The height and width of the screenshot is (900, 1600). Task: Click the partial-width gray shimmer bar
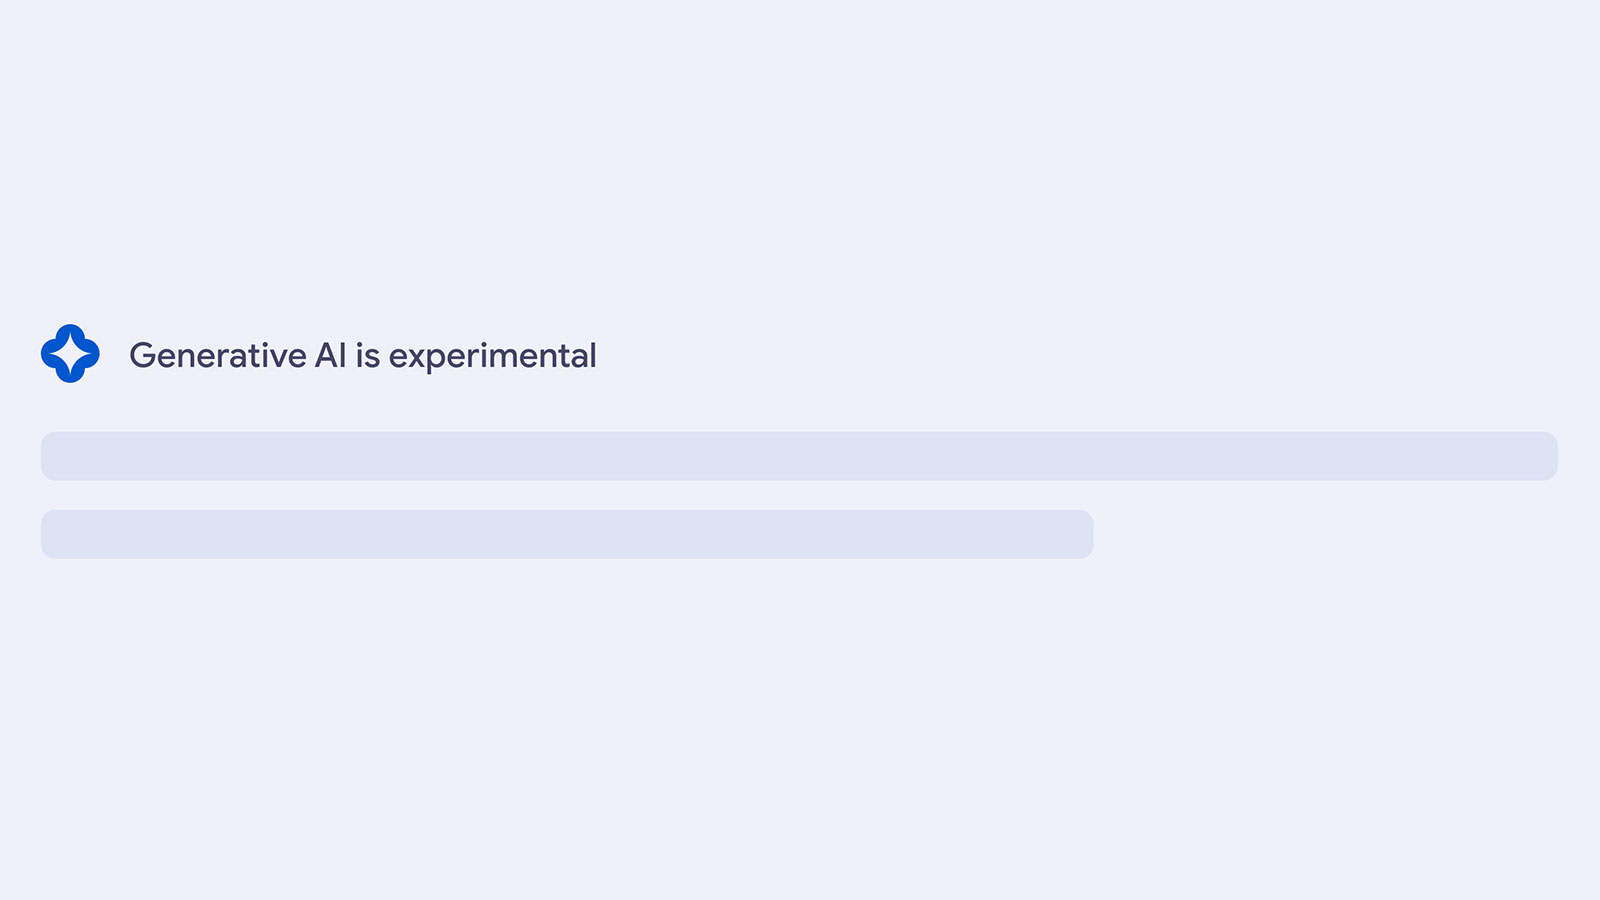pyautogui.click(x=567, y=534)
